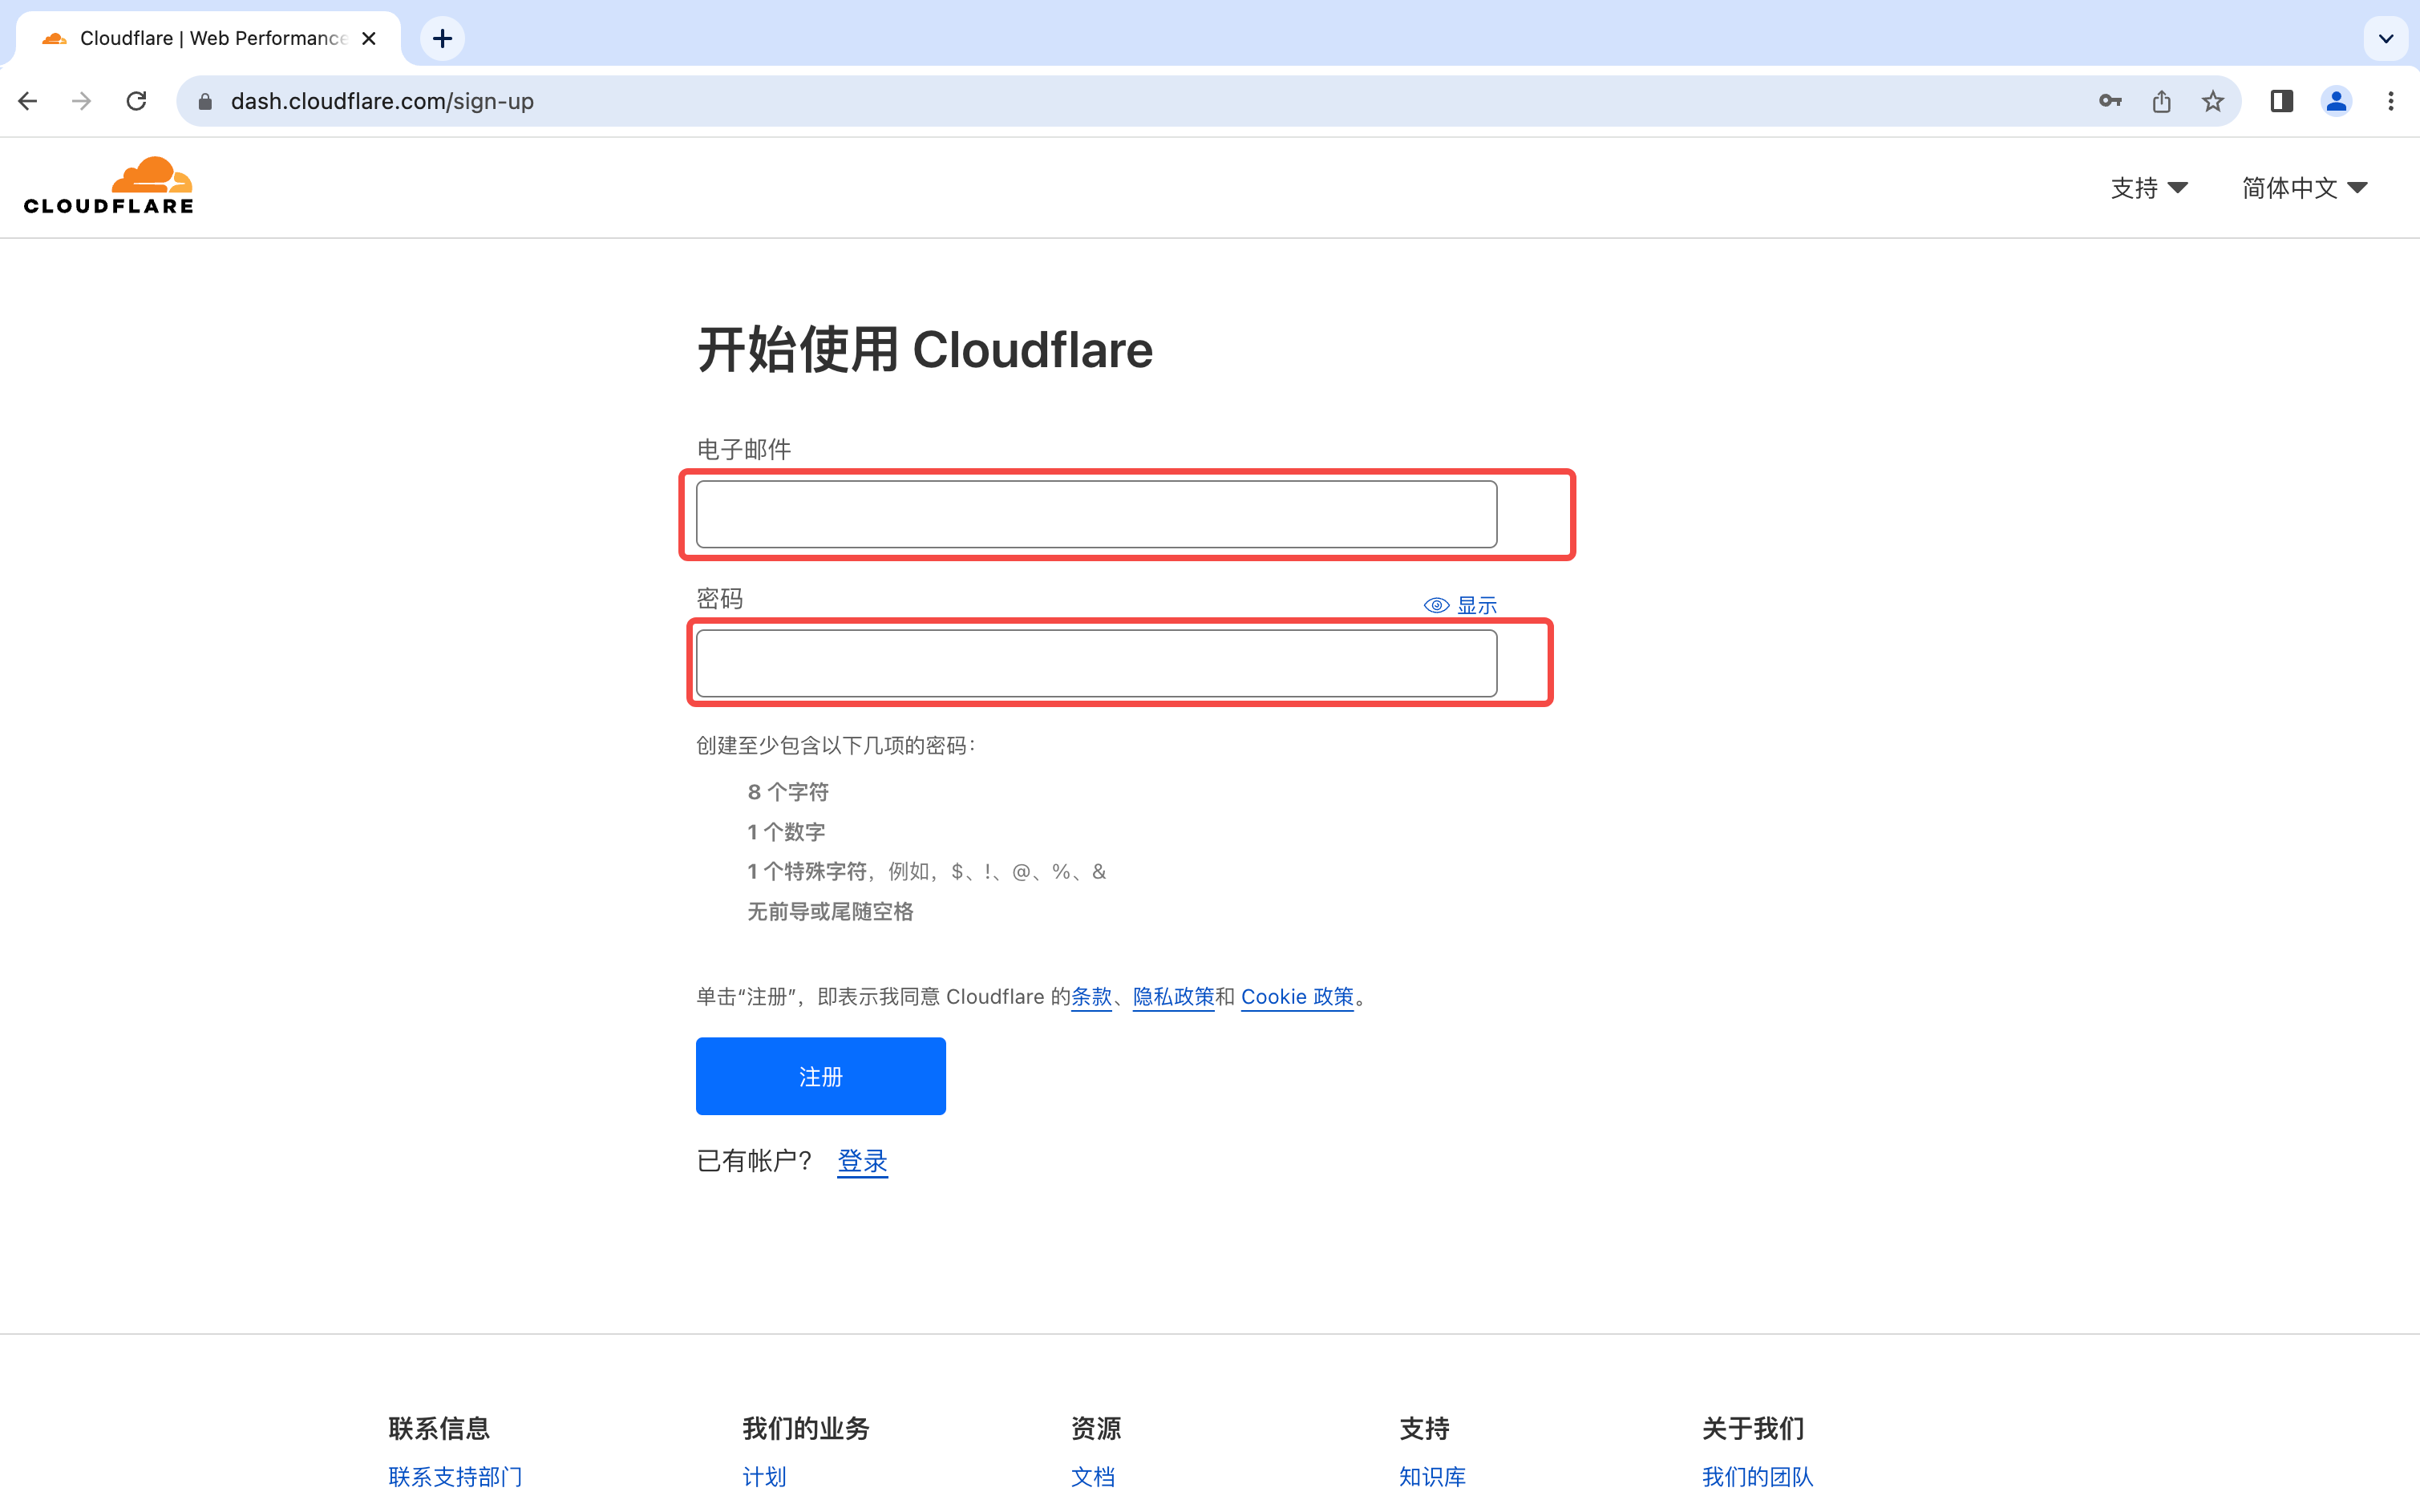The height and width of the screenshot is (1512, 2420).
Task: Open the Chrome profile icon
Action: click(x=2336, y=101)
